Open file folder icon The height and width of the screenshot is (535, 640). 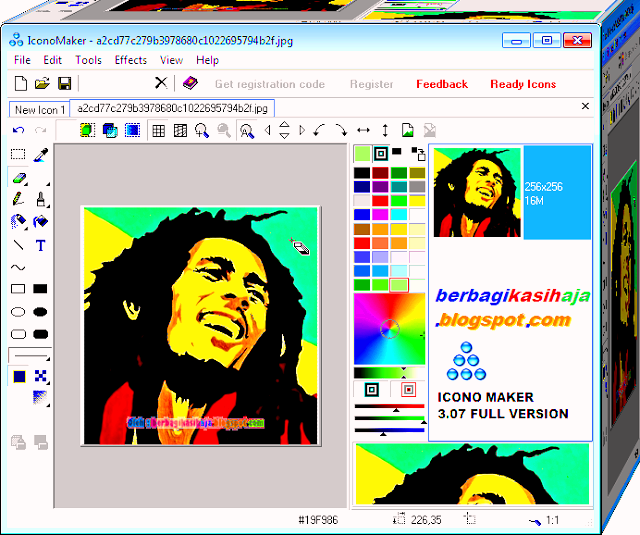pyautogui.click(x=42, y=83)
